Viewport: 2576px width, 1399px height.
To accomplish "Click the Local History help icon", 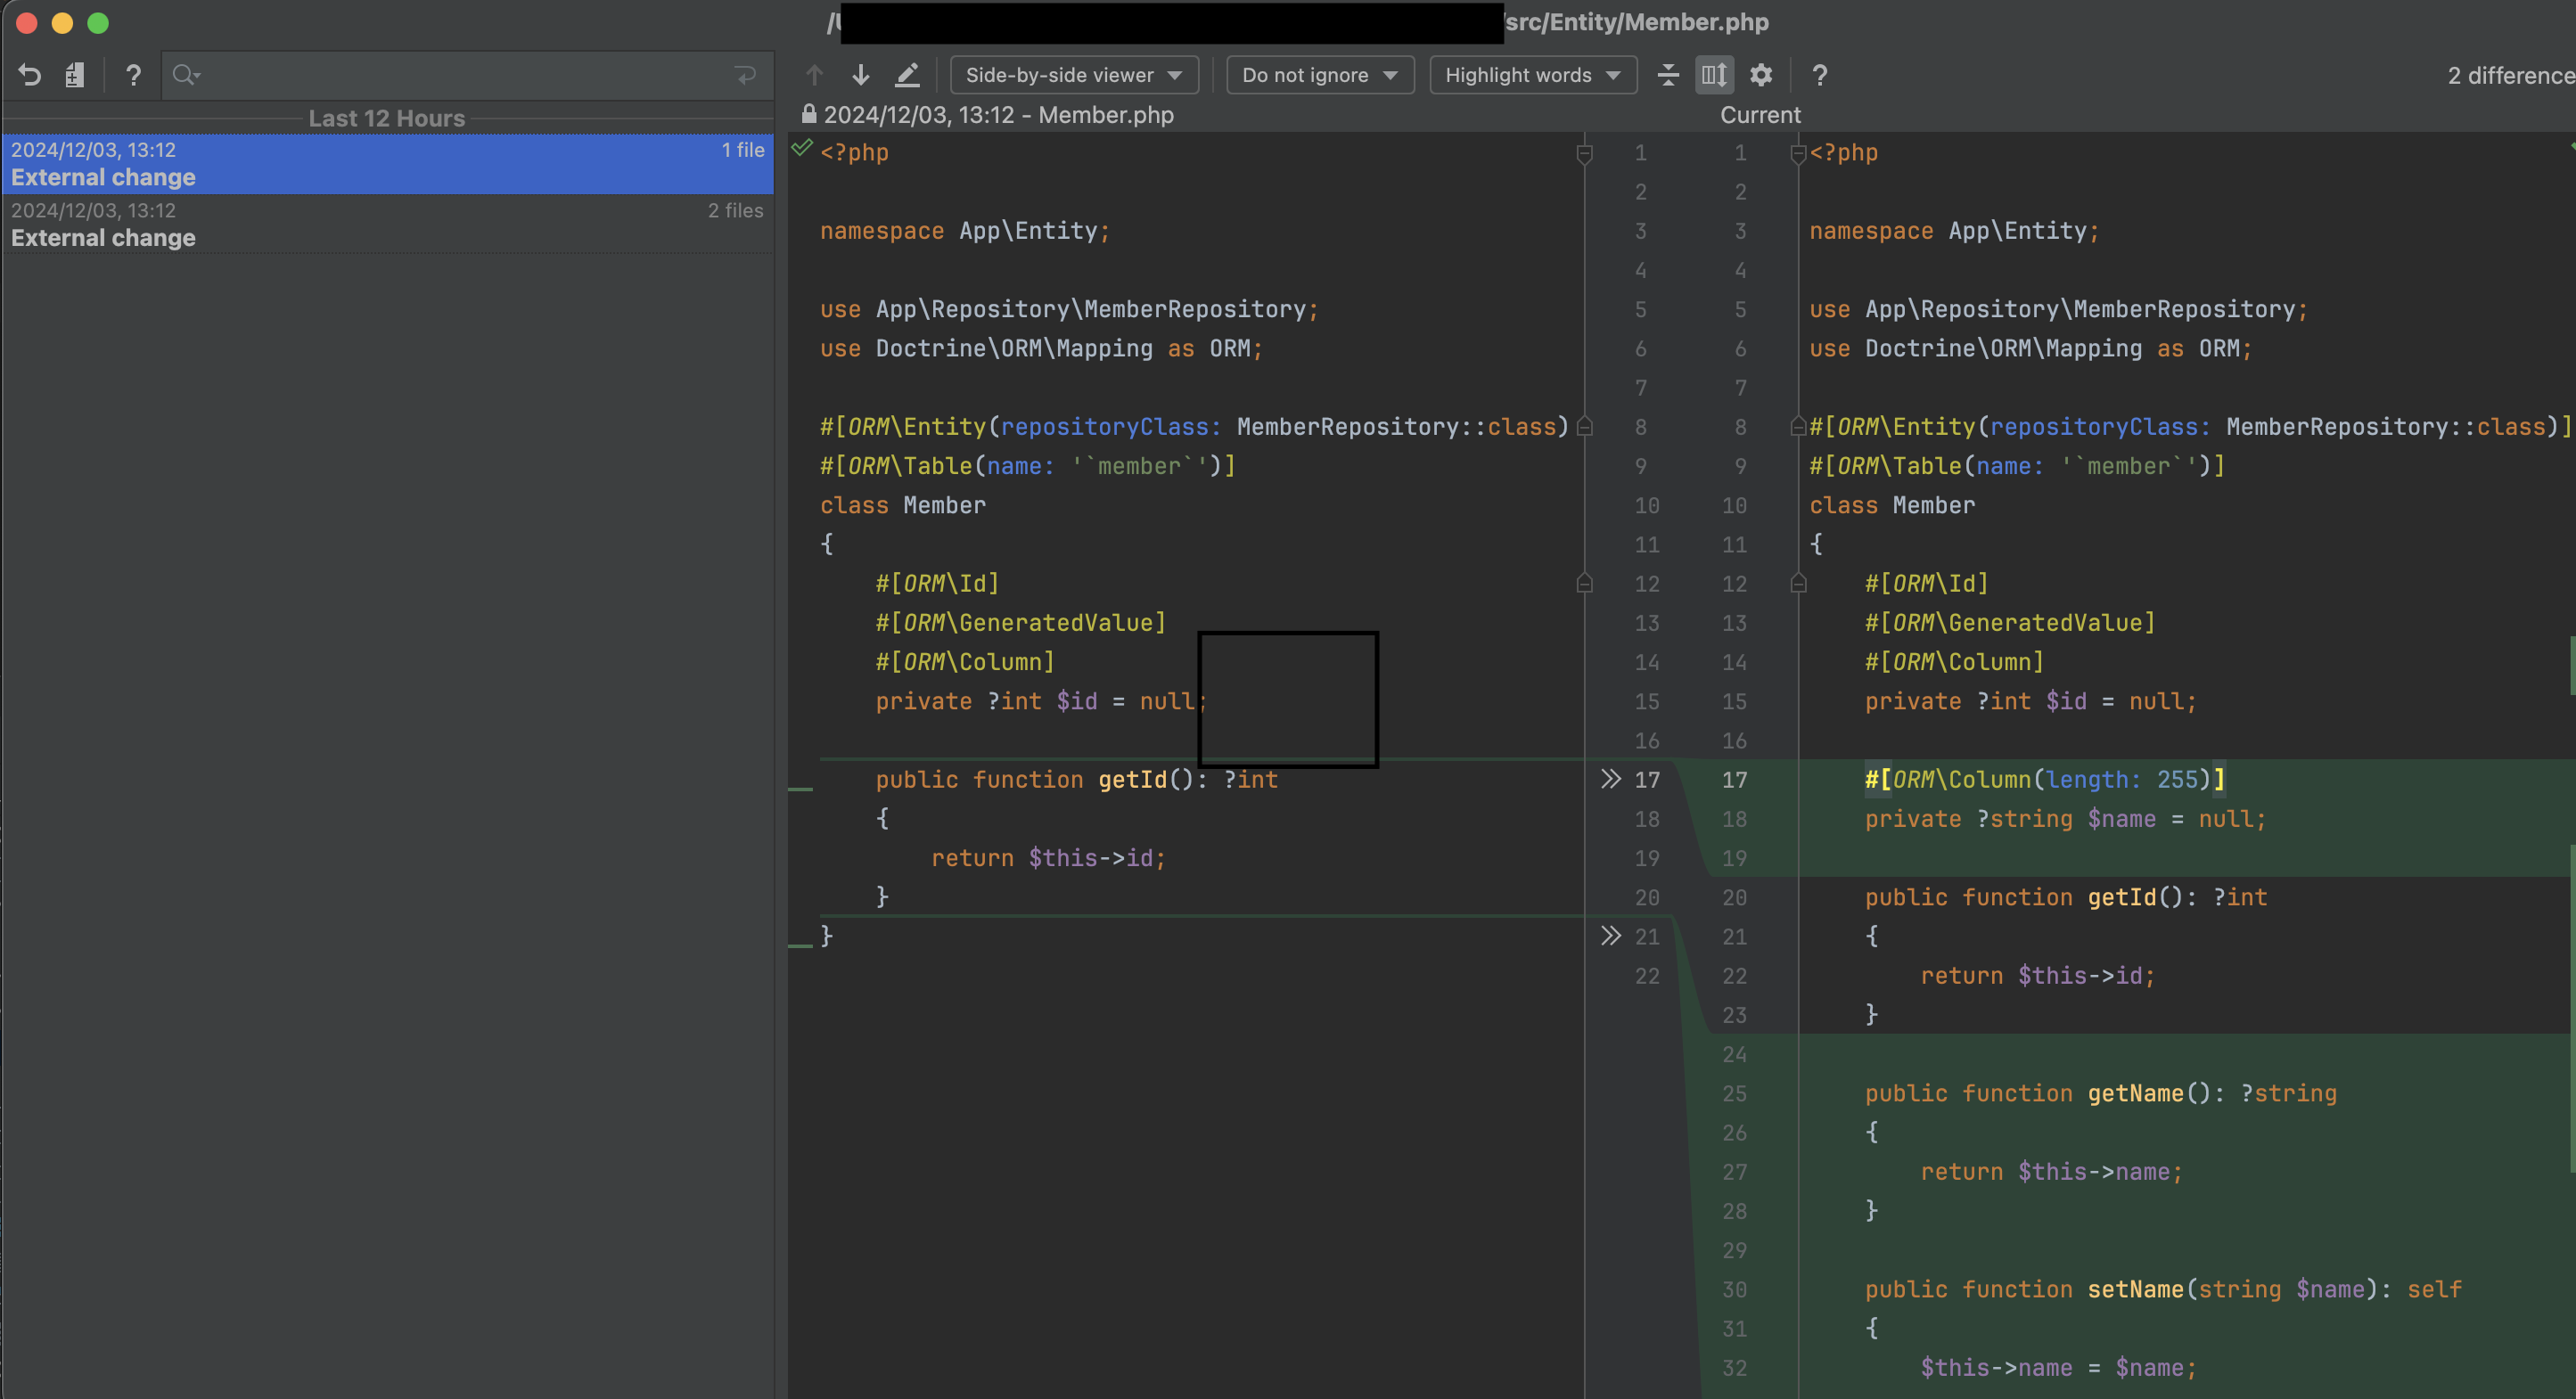I will coord(133,75).
